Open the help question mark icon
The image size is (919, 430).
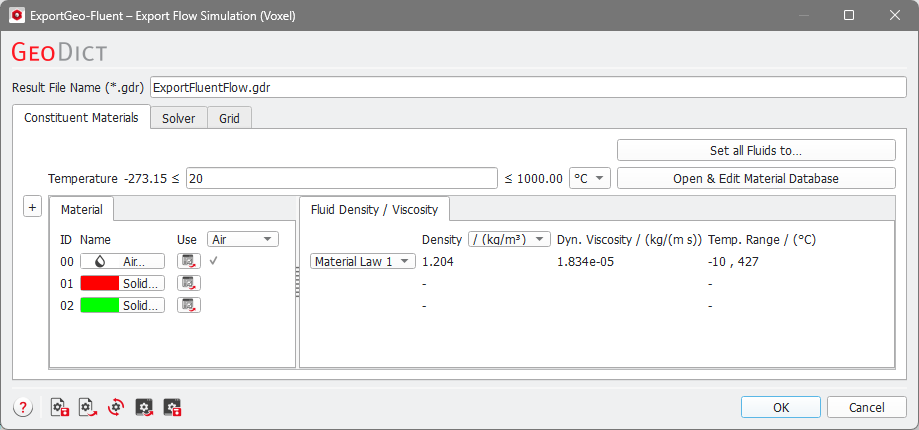(x=22, y=407)
